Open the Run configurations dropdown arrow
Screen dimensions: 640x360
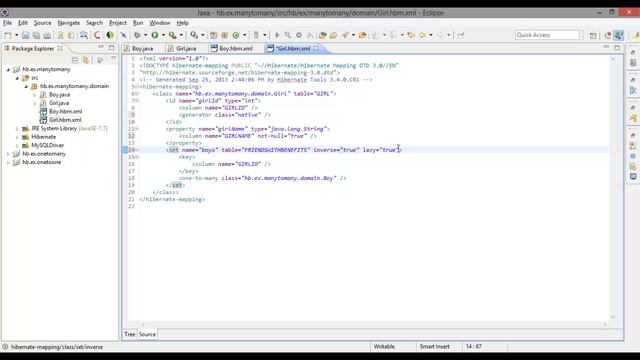click(163, 35)
